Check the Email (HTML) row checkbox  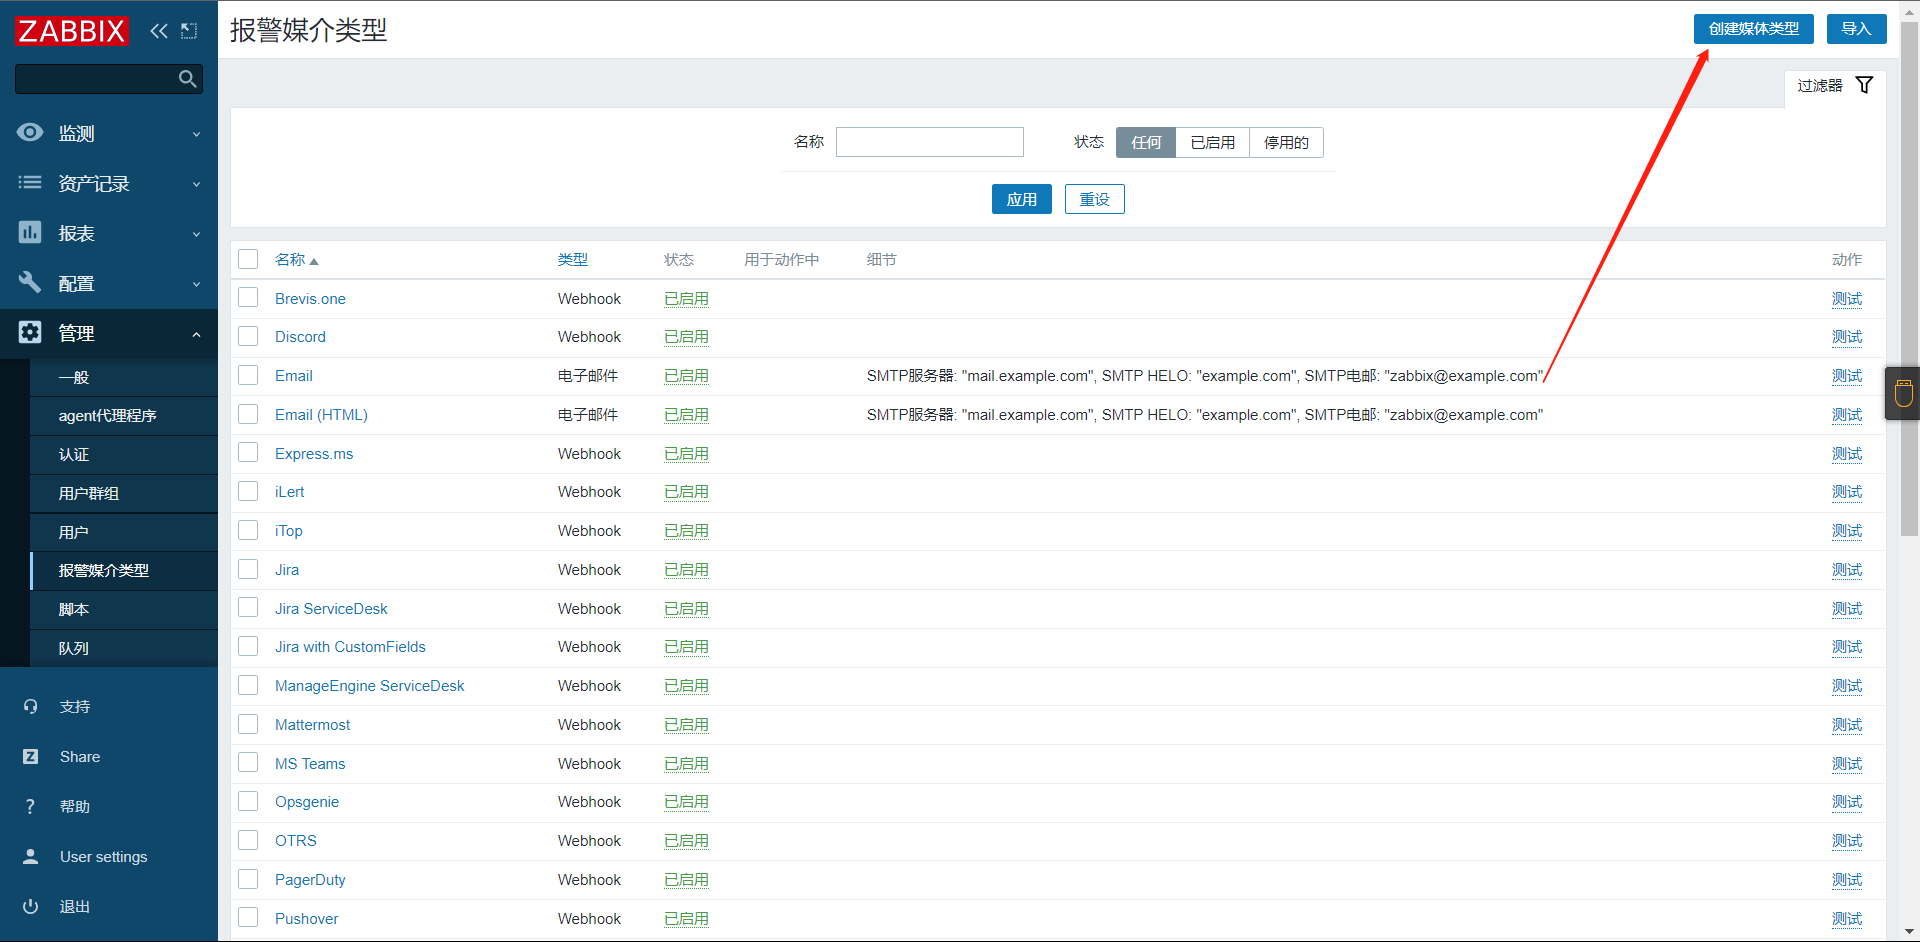248,414
